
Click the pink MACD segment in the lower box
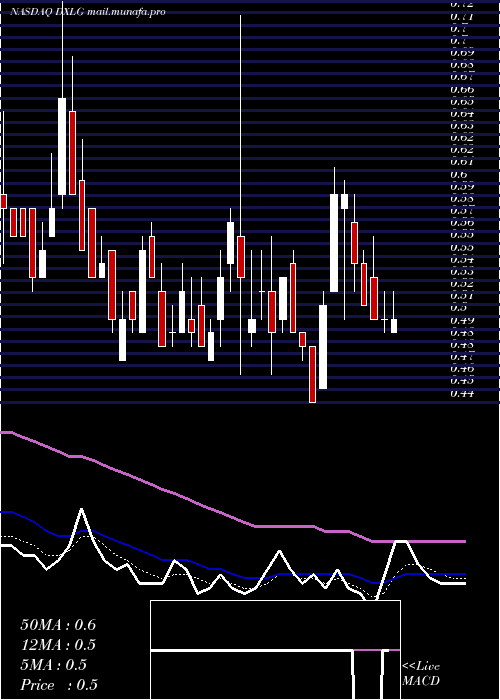point(377,650)
